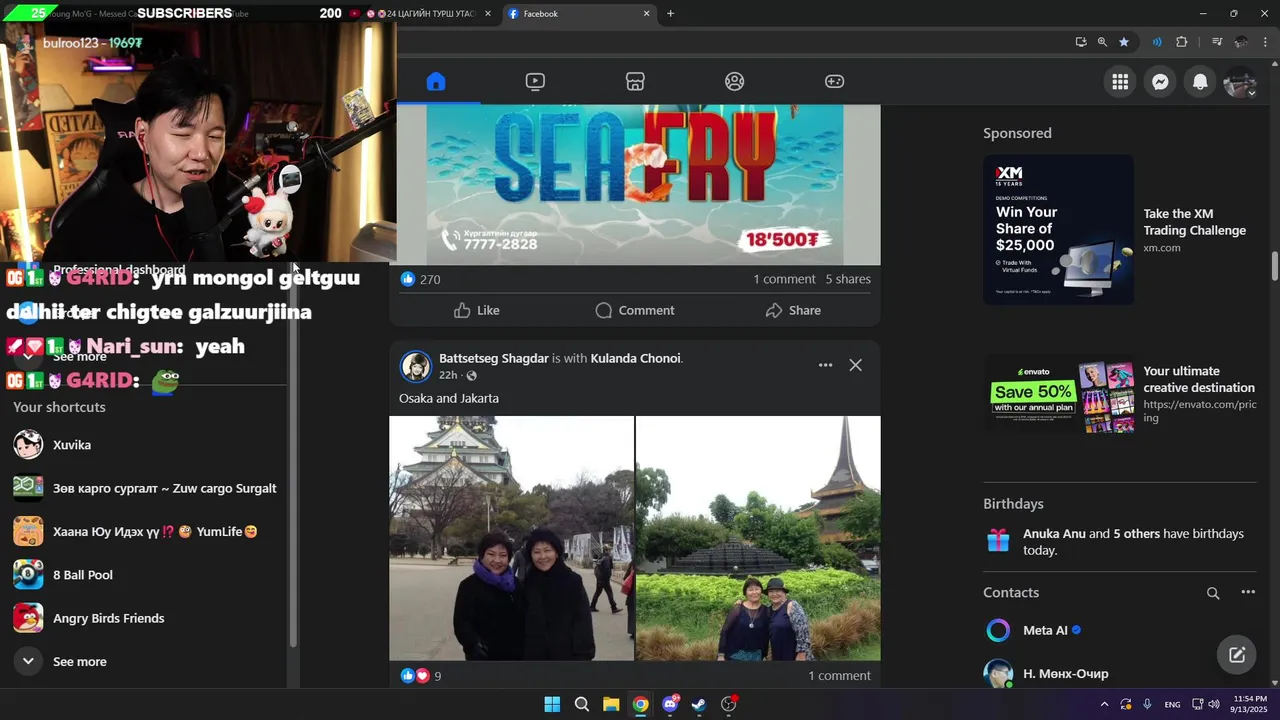Open Messenger chats

(1160, 82)
